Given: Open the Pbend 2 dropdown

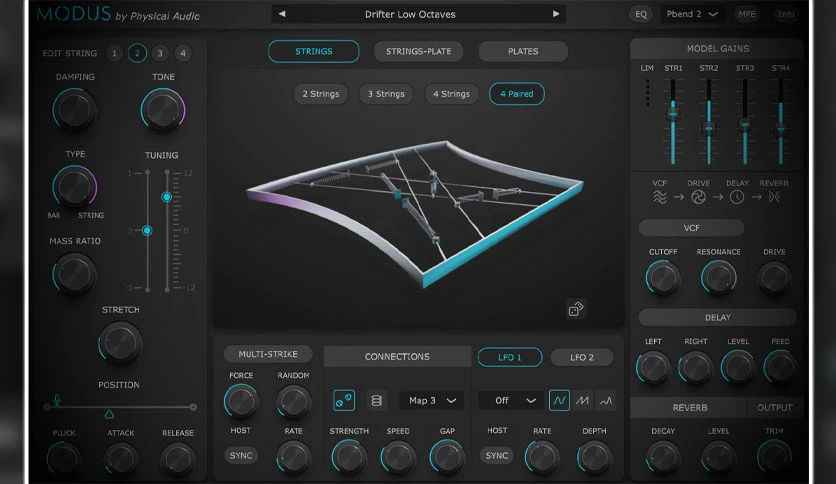Looking at the screenshot, I should (692, 14).
